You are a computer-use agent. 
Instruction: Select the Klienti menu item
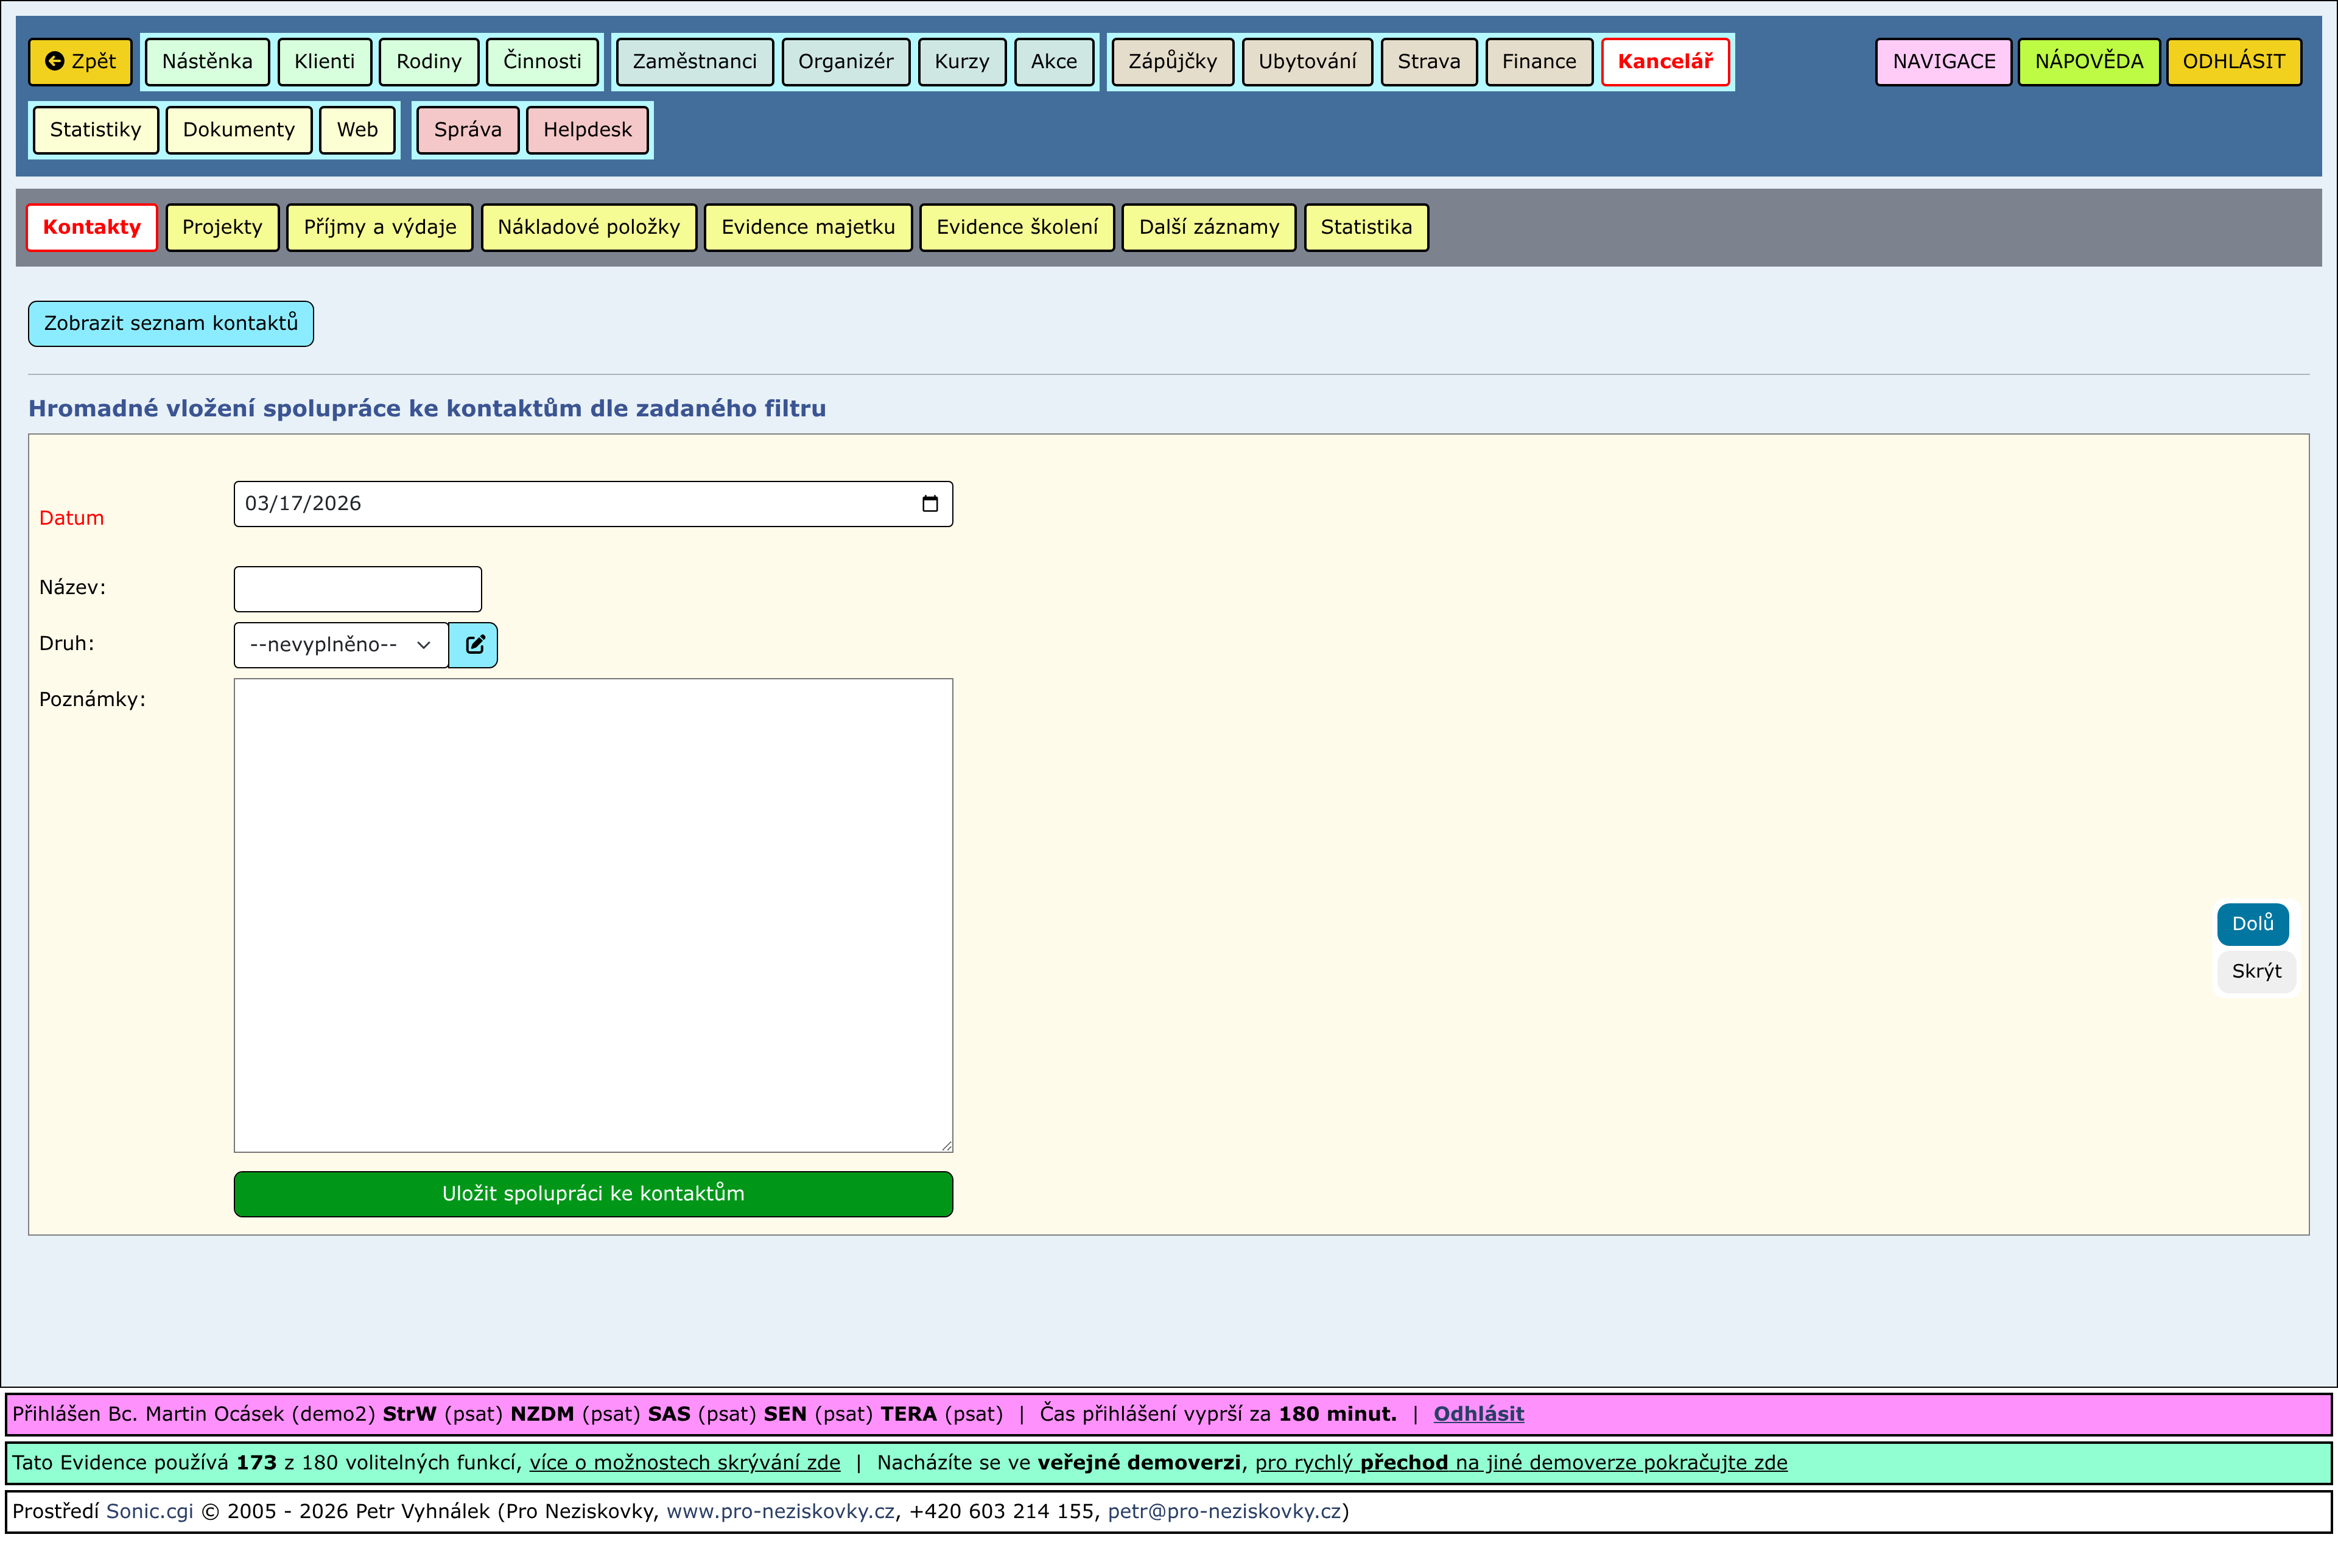click(x=324, y=62)
